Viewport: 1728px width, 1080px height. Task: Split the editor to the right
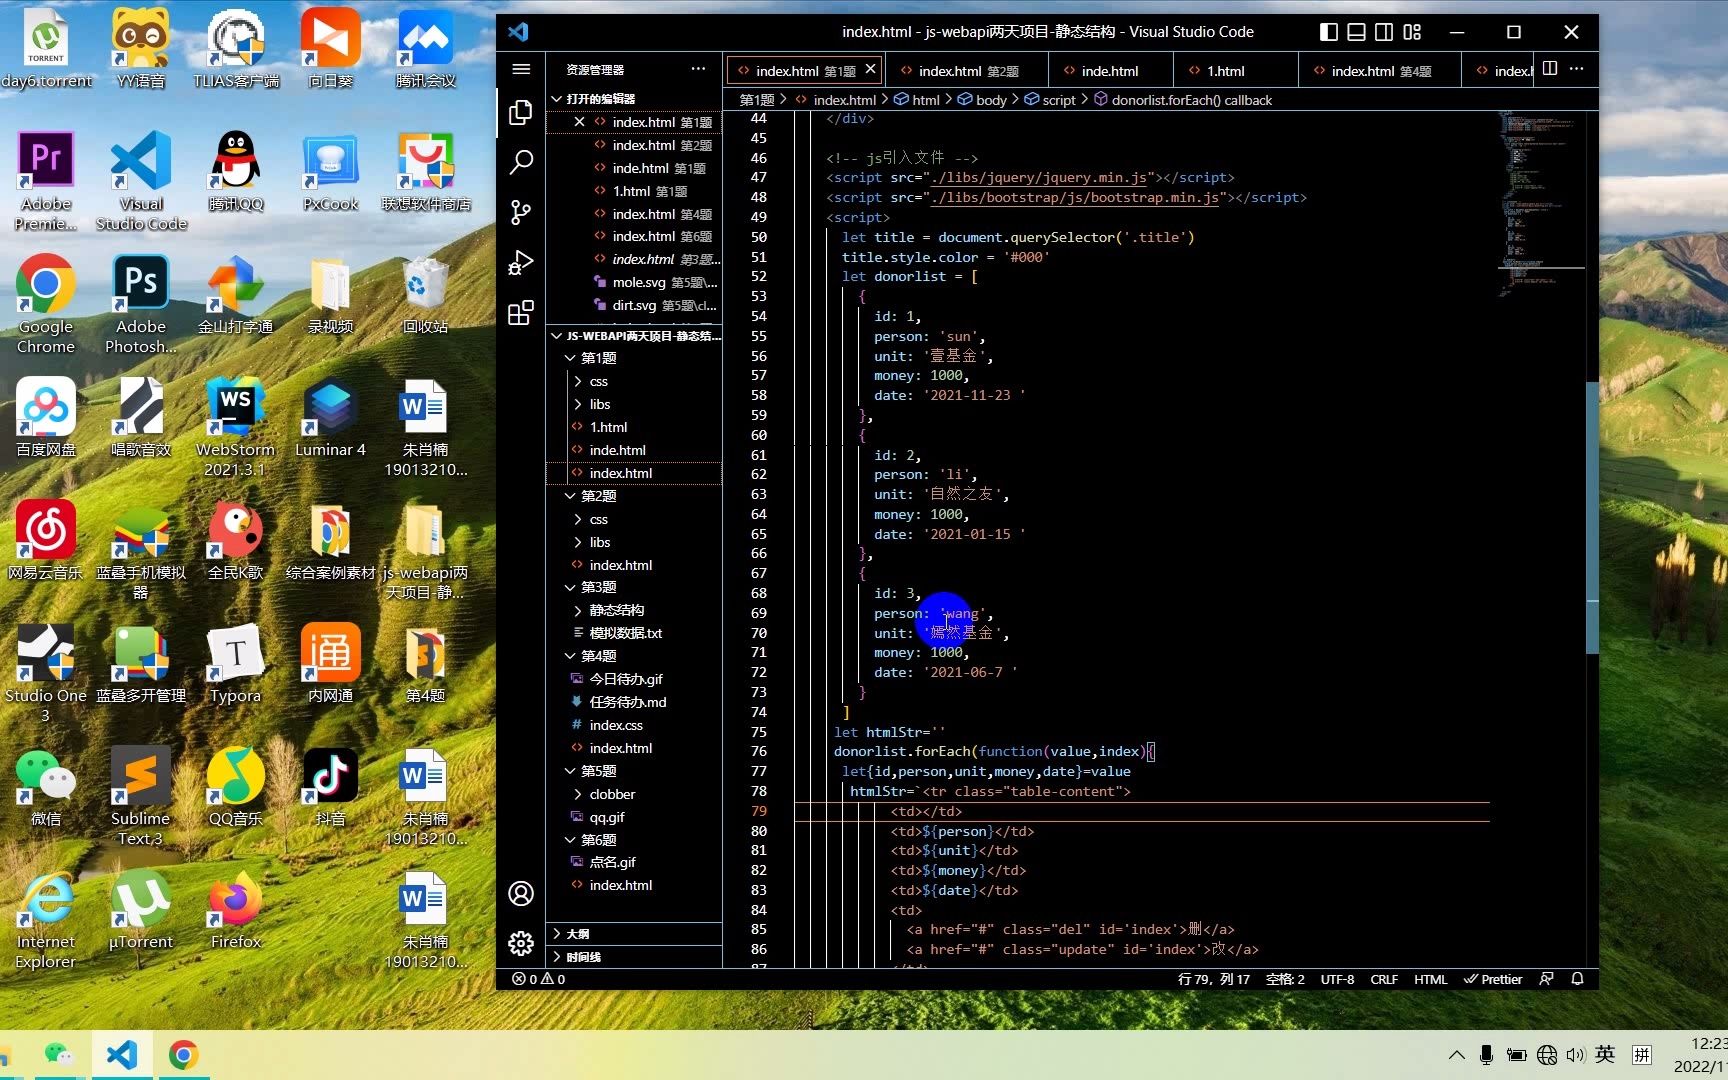pos(1550,69)
